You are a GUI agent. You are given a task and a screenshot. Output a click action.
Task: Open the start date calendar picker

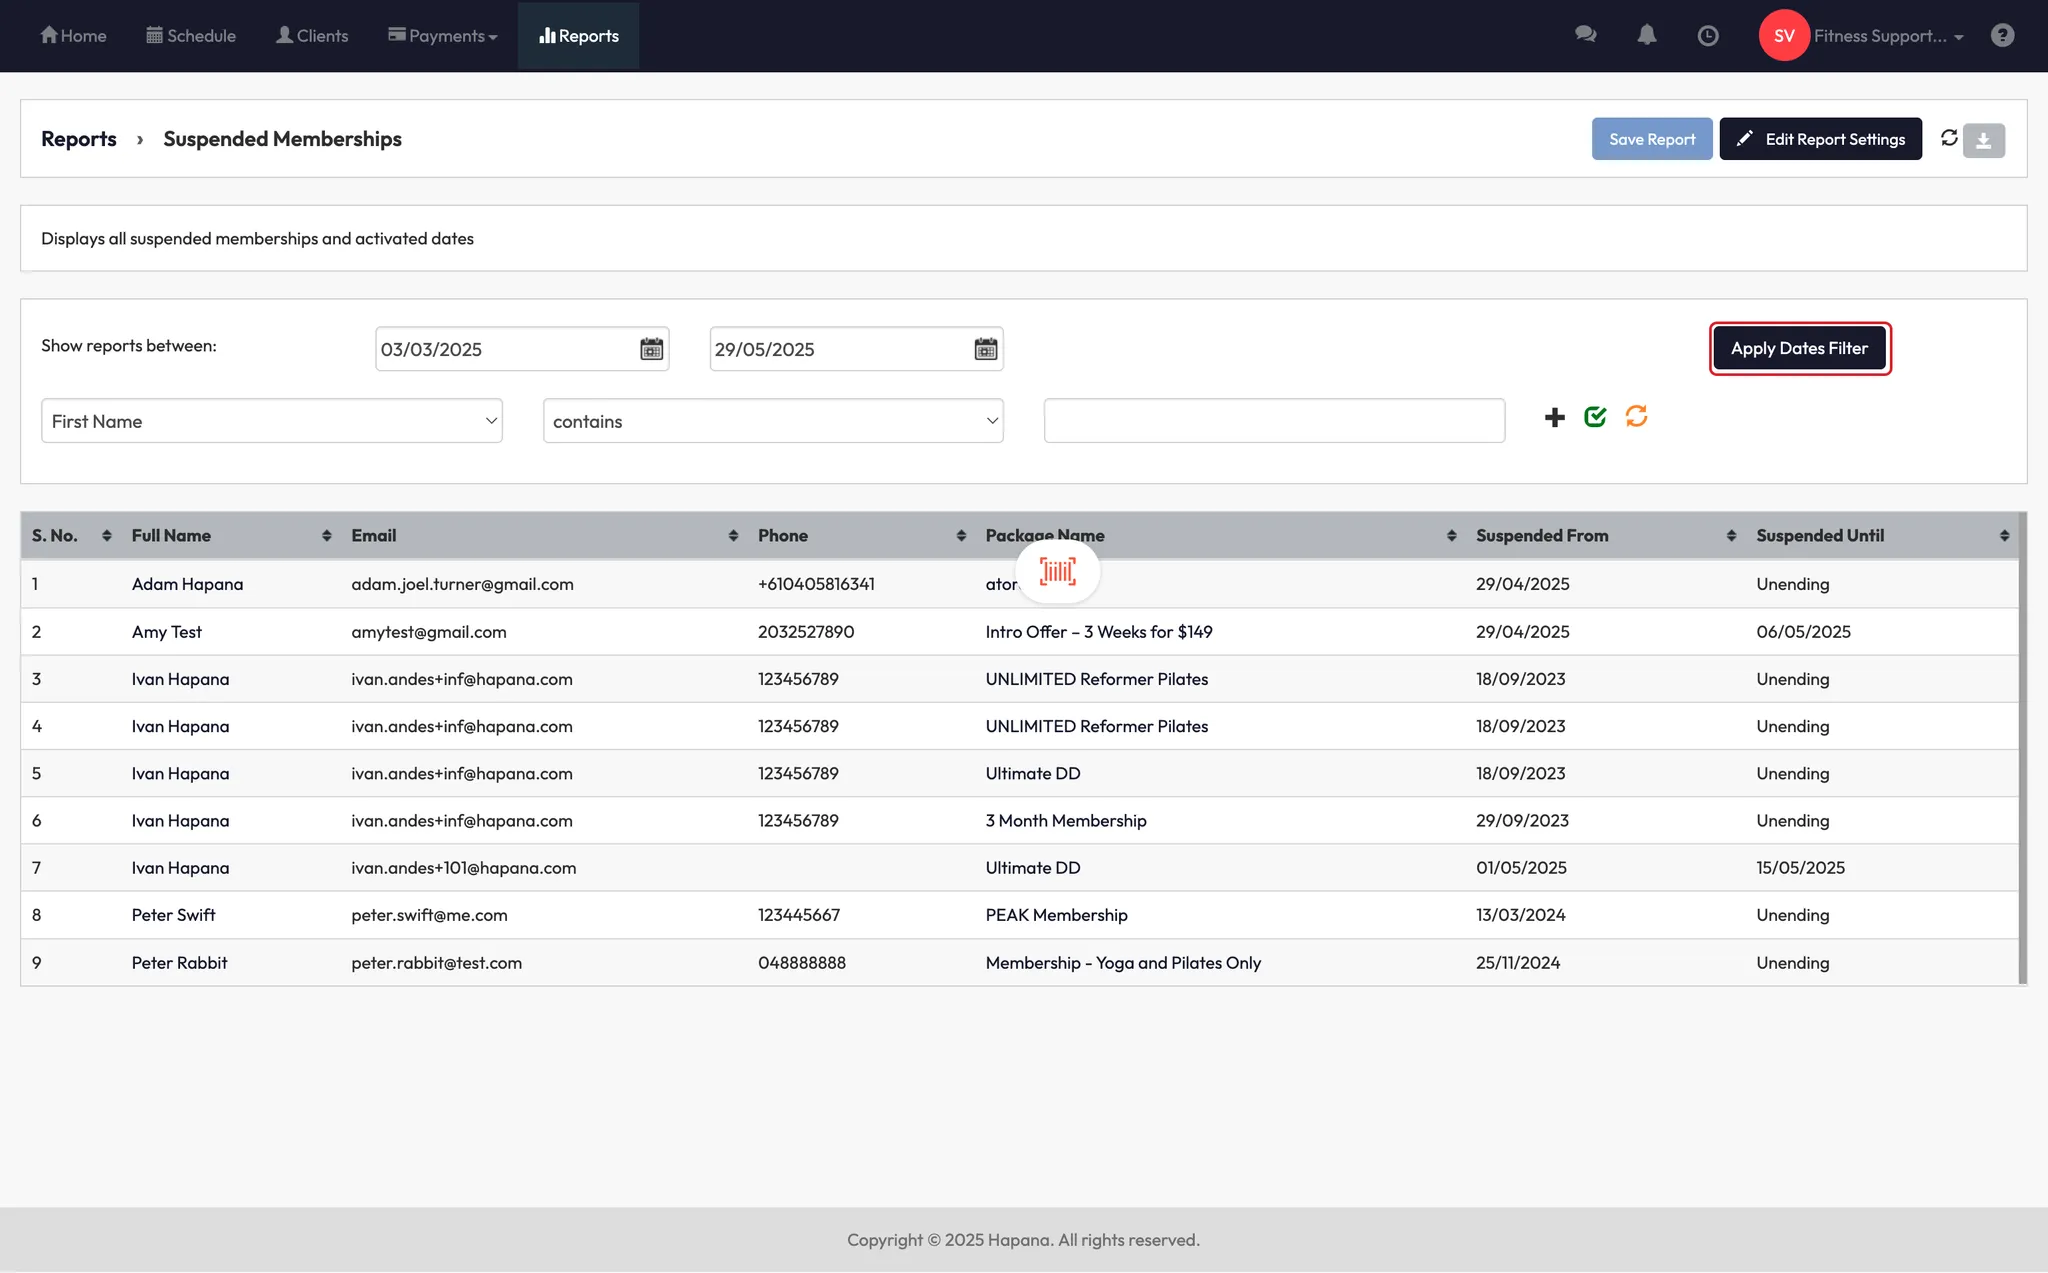(651, 349)
